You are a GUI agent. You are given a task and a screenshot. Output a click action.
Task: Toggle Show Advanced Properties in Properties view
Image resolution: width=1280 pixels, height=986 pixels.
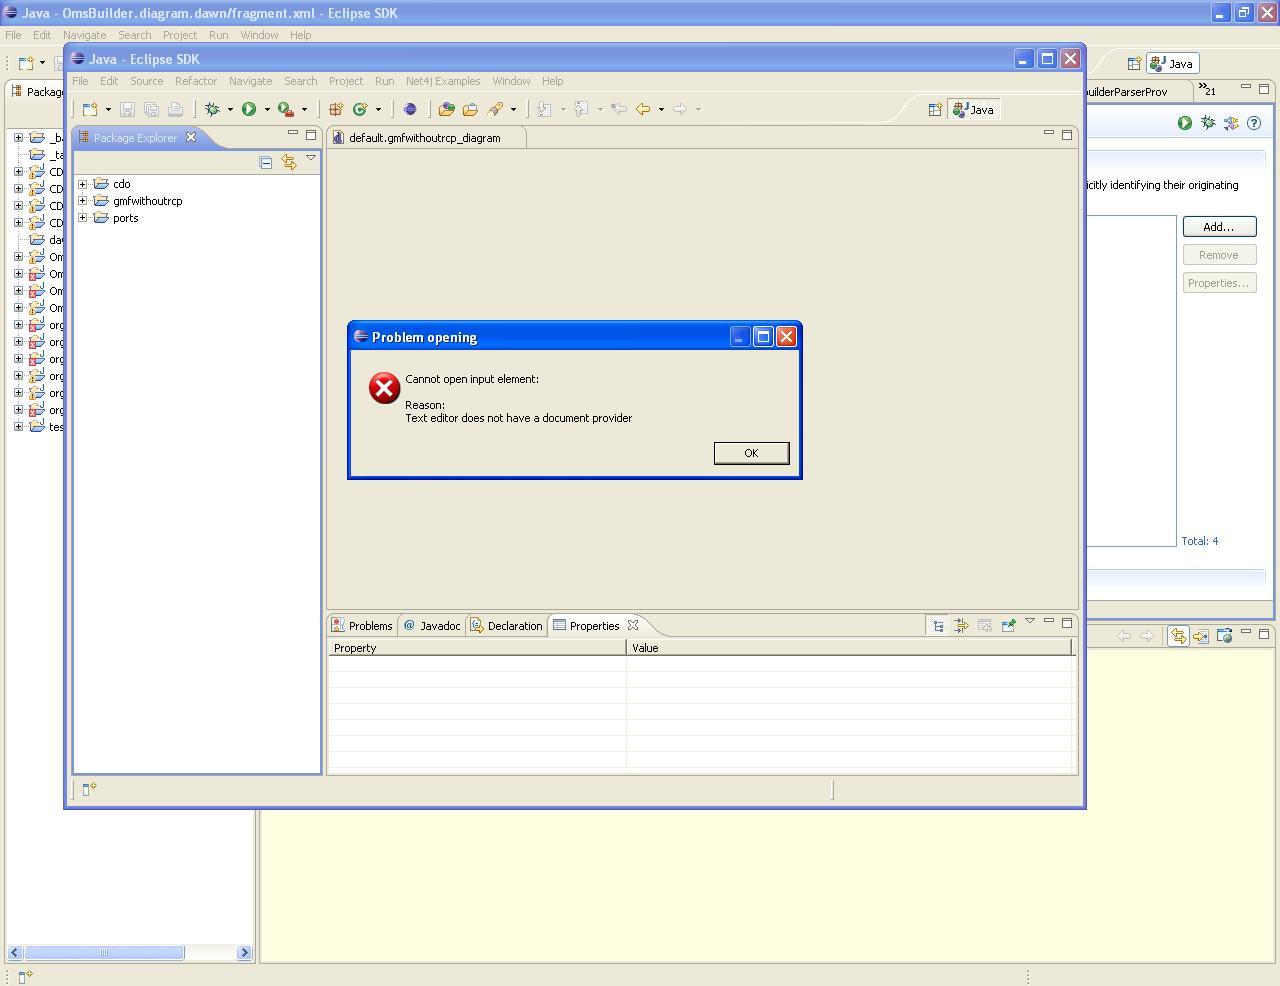pos(961,626)
